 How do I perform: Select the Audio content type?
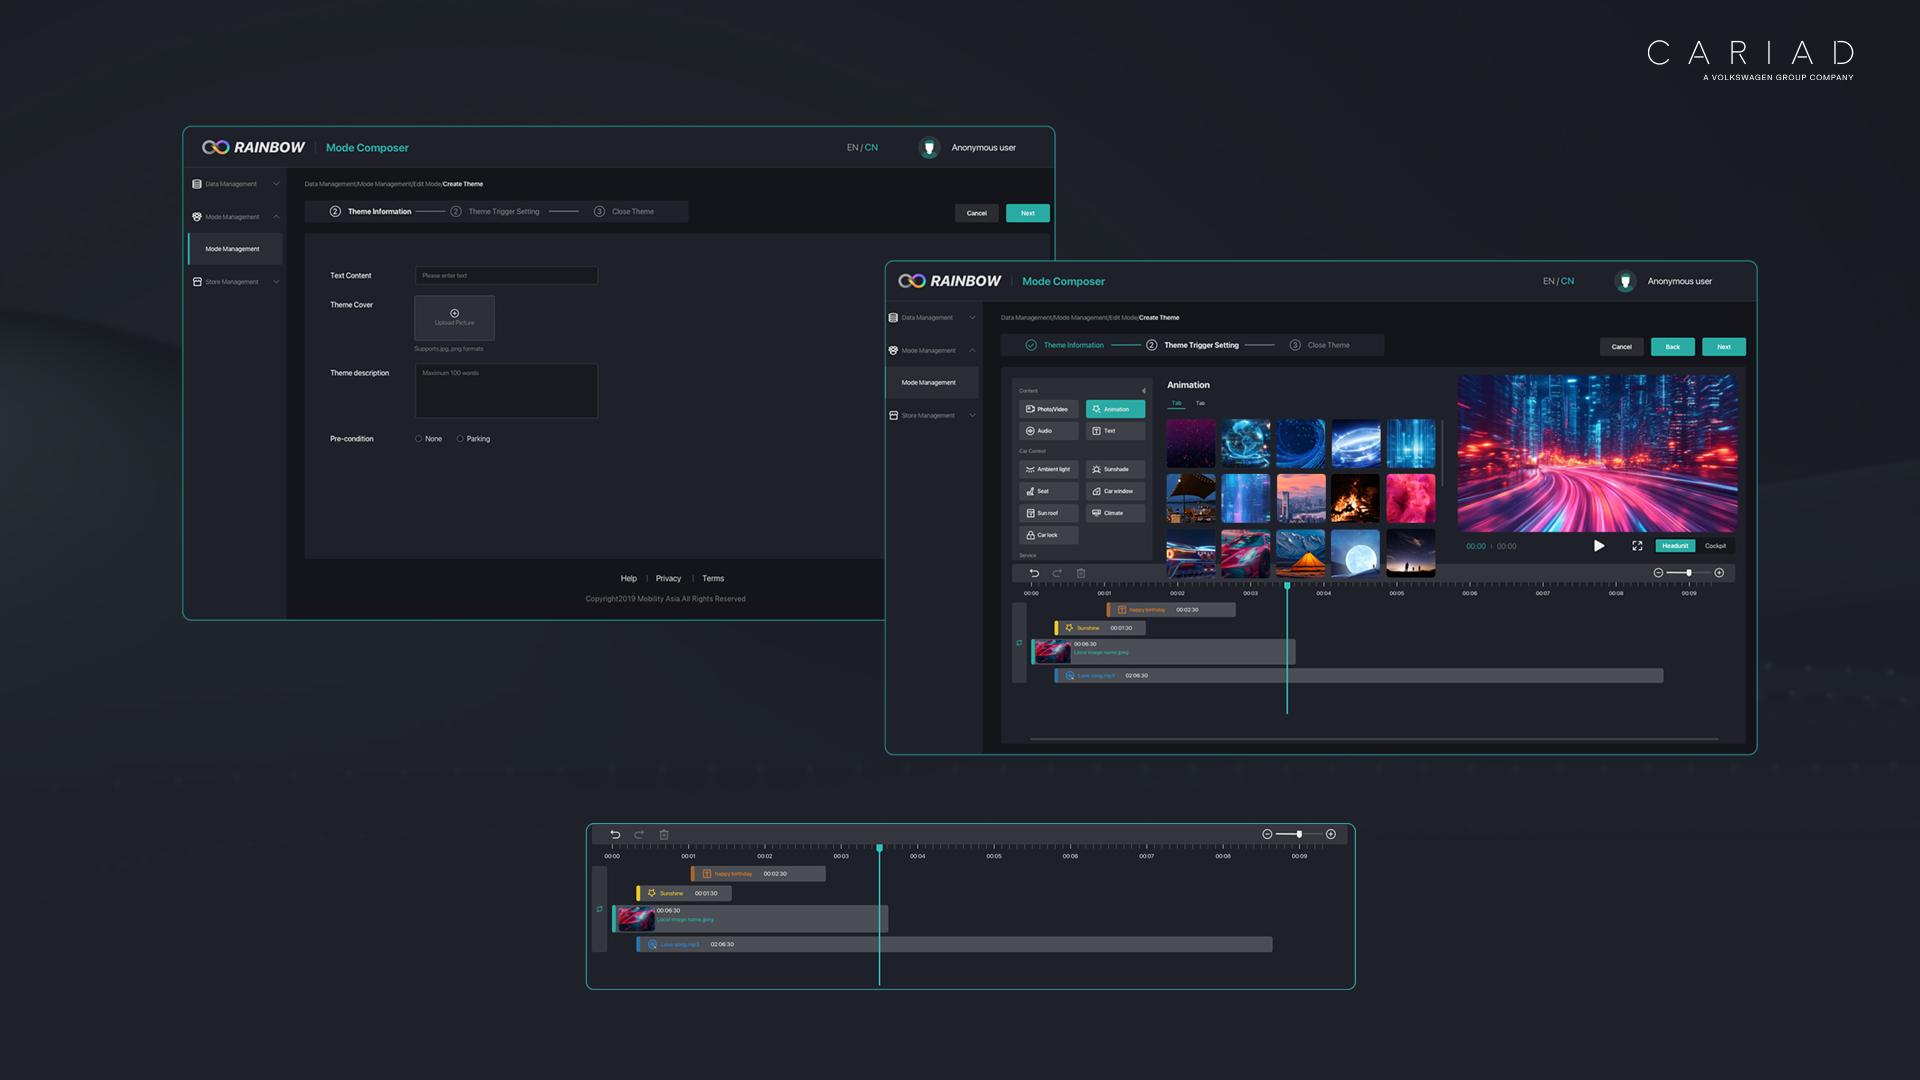click(x=1048, y=431)
